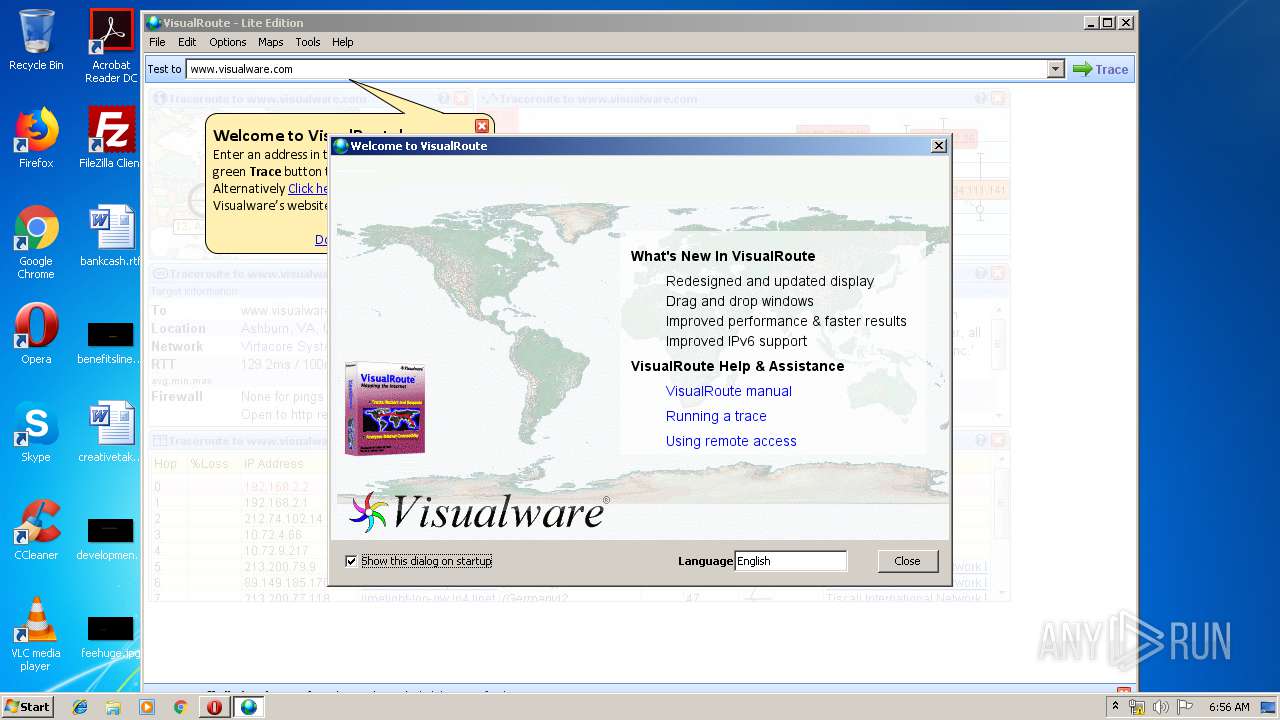Open the File menu

pos(157,42)
